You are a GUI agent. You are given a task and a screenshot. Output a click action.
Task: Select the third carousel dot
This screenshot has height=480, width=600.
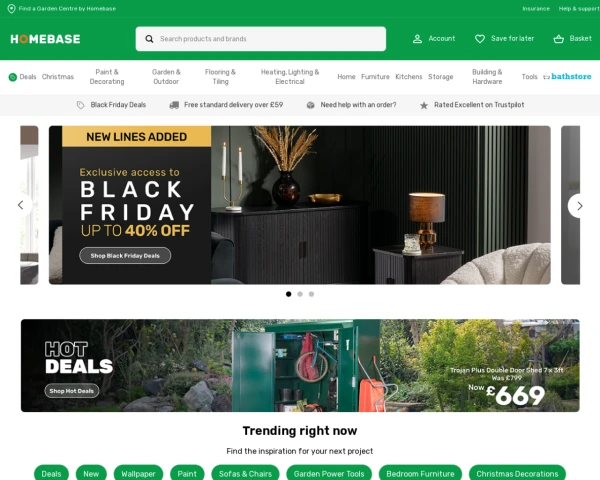point(311,294)
